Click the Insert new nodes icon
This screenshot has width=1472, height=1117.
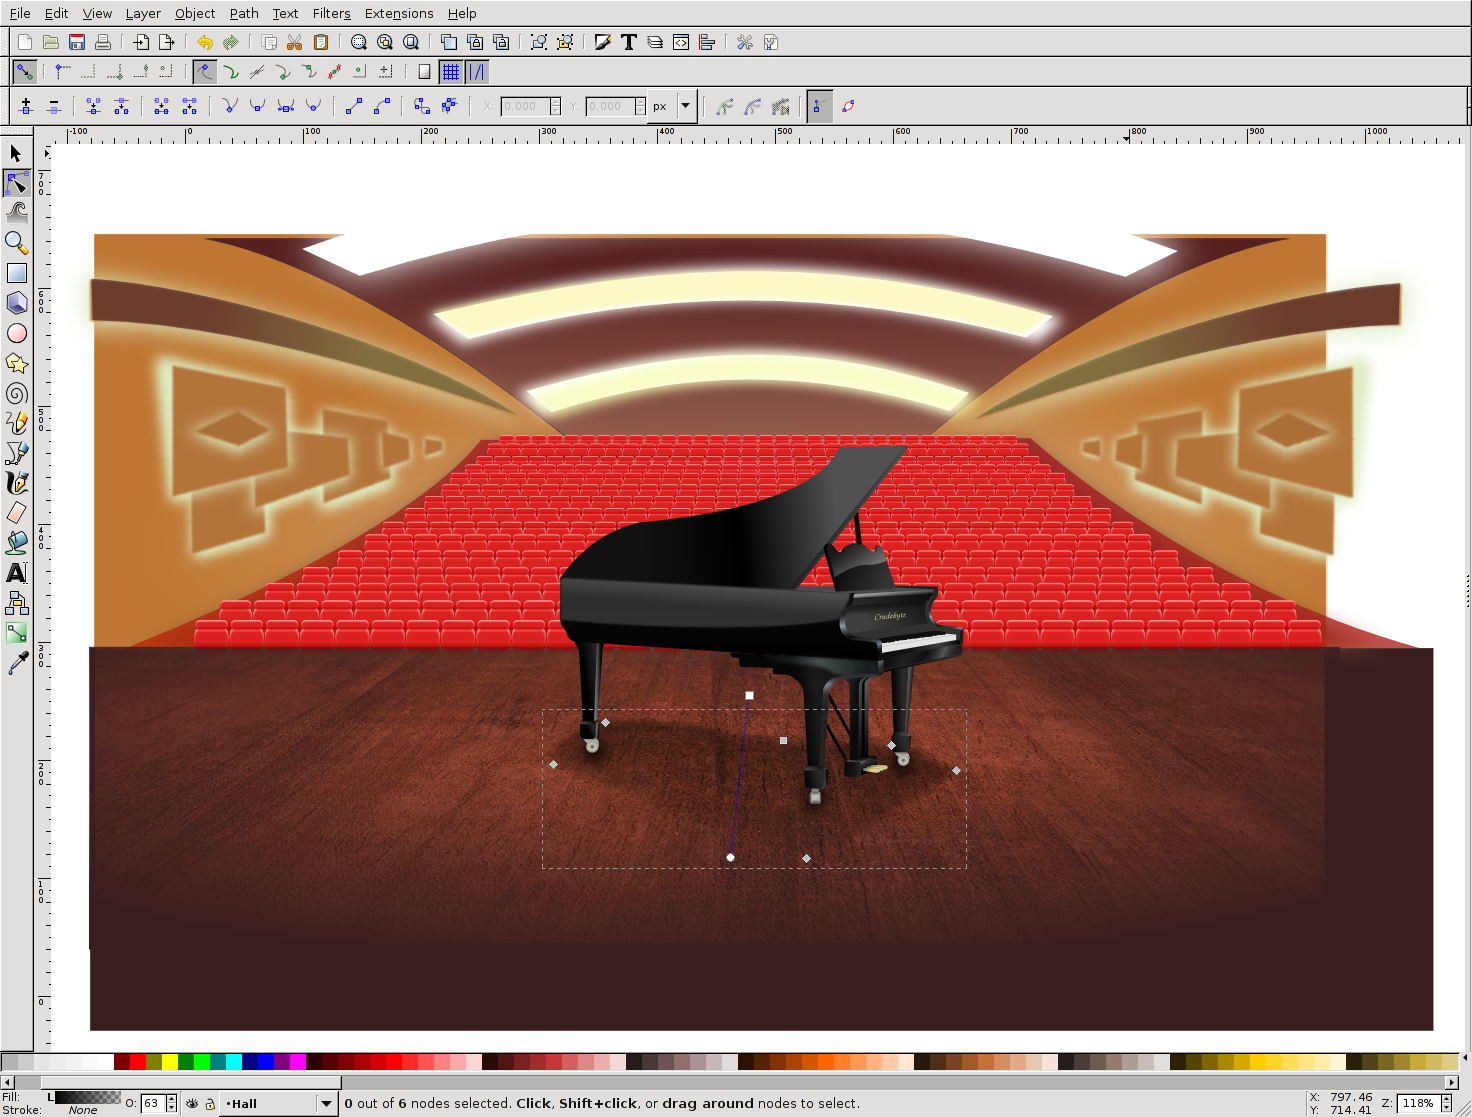(26, 106)
